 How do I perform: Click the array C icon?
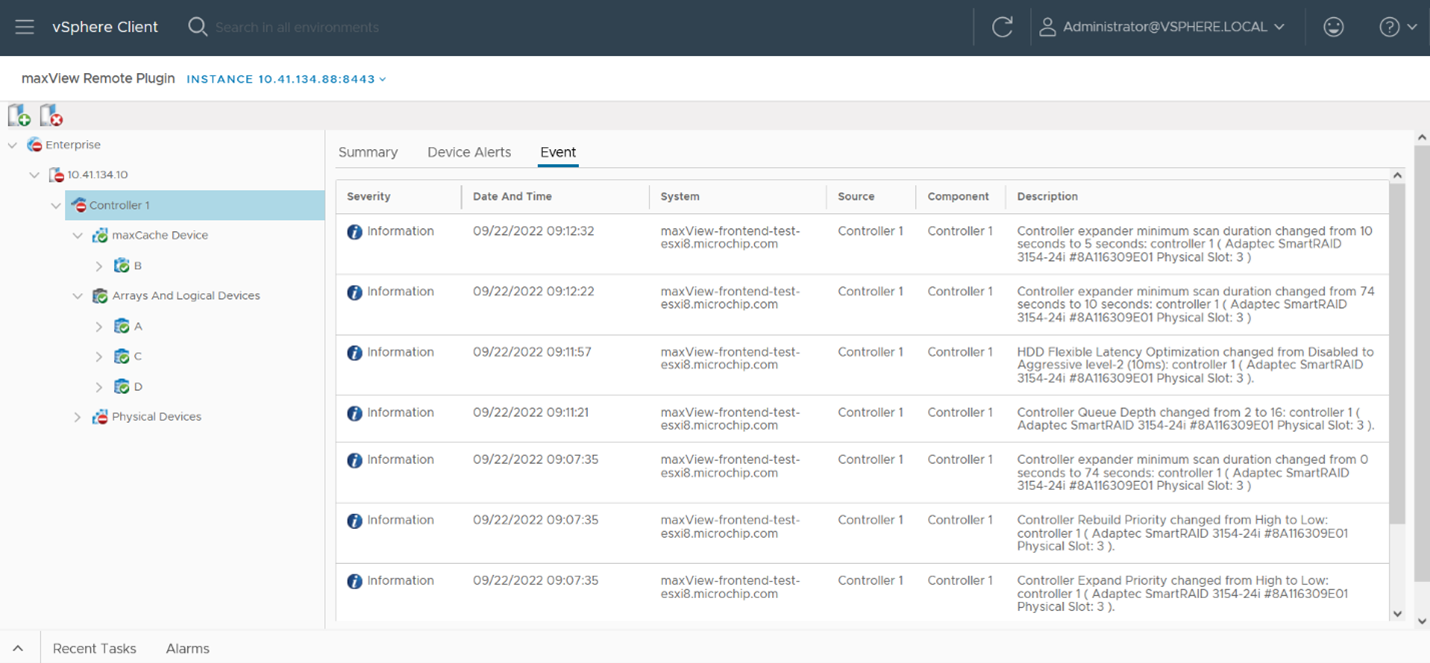click(x=122, y=356)
